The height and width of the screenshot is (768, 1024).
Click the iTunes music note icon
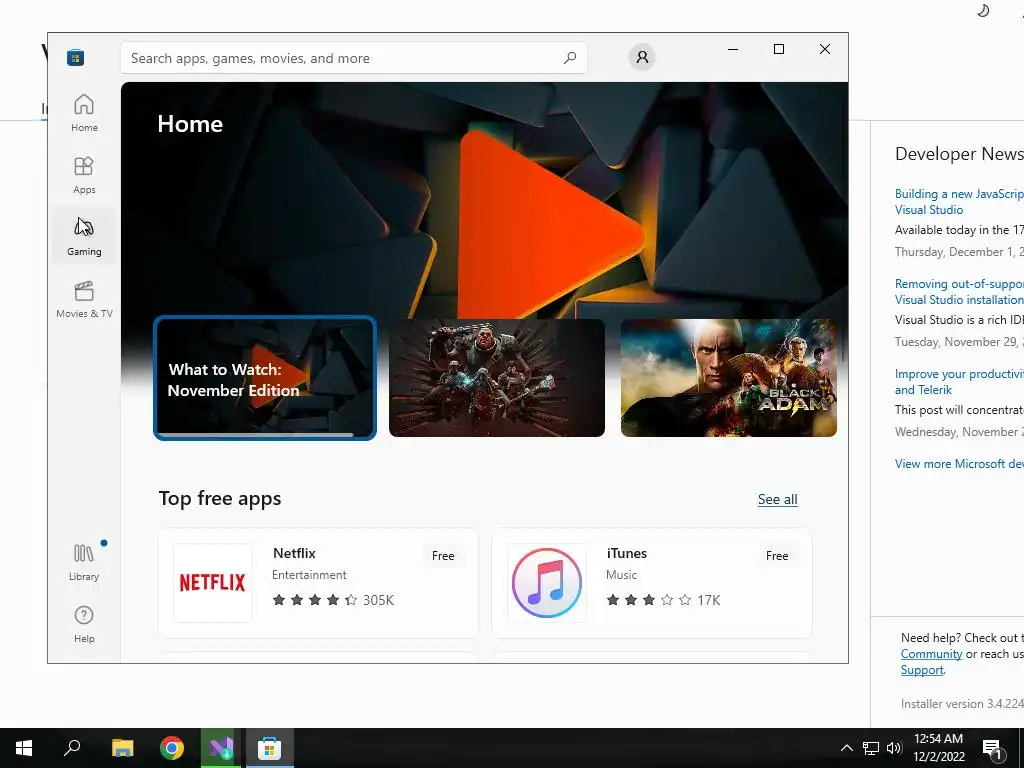coord(547,583)
